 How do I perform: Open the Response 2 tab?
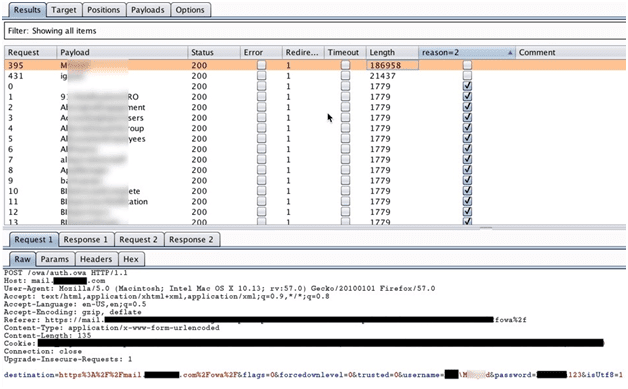[x=191, y=240]
